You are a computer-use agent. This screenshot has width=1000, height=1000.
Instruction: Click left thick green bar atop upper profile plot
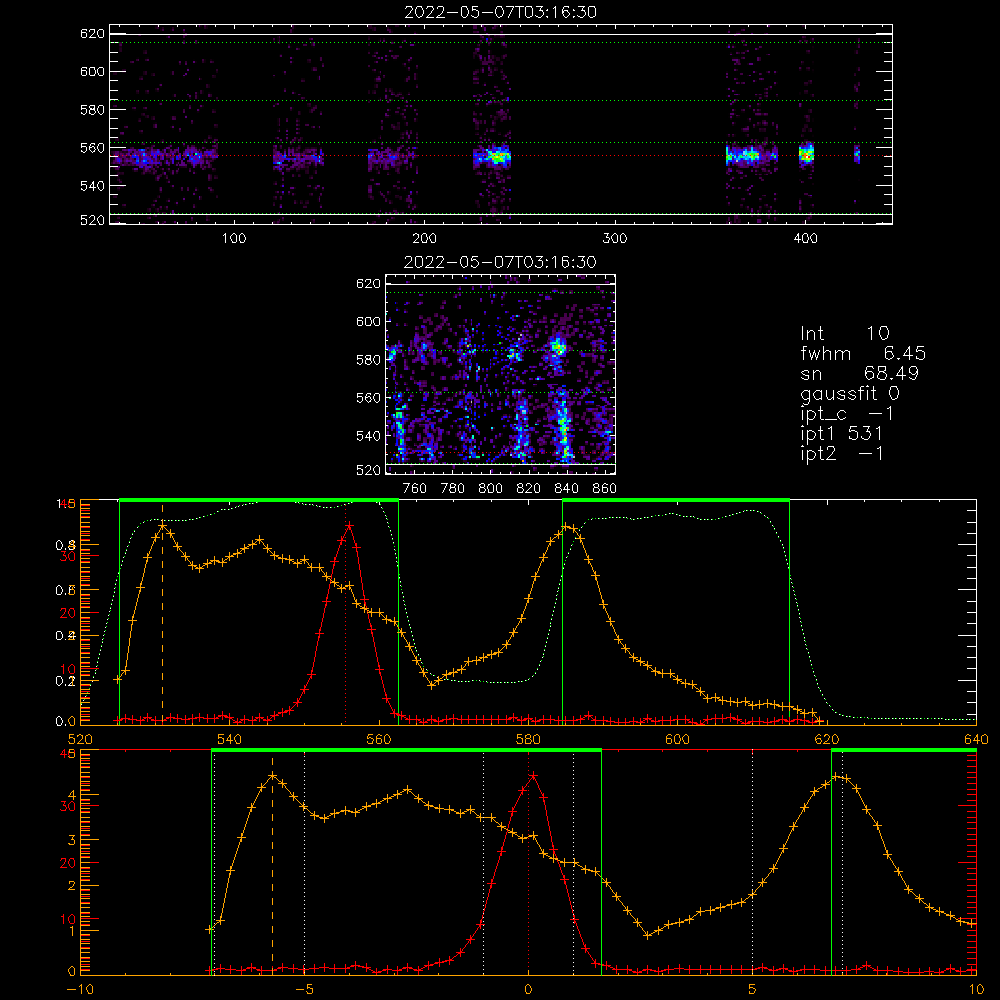[x=259, y=500]
